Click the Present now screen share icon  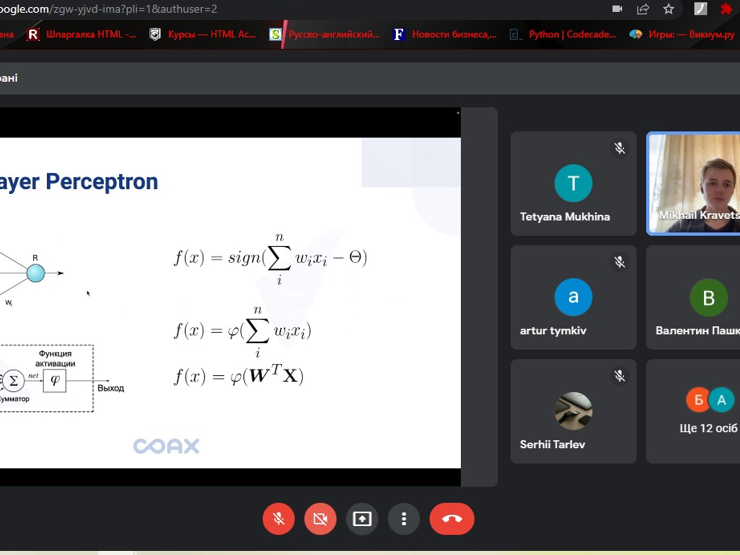pos(362,519)
